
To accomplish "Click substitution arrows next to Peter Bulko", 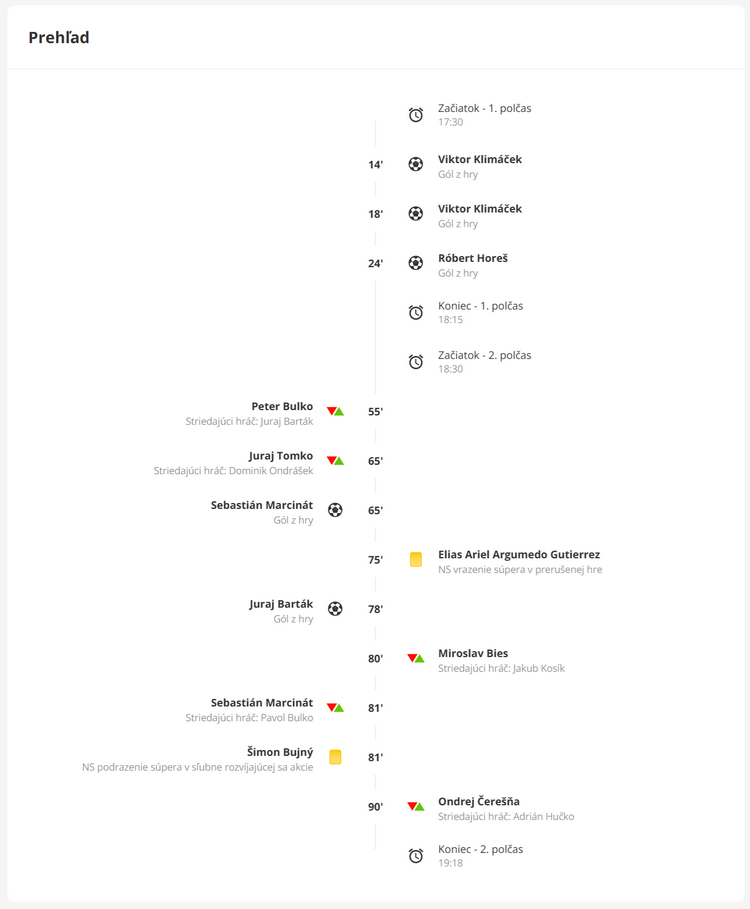I will click(335, 411).
